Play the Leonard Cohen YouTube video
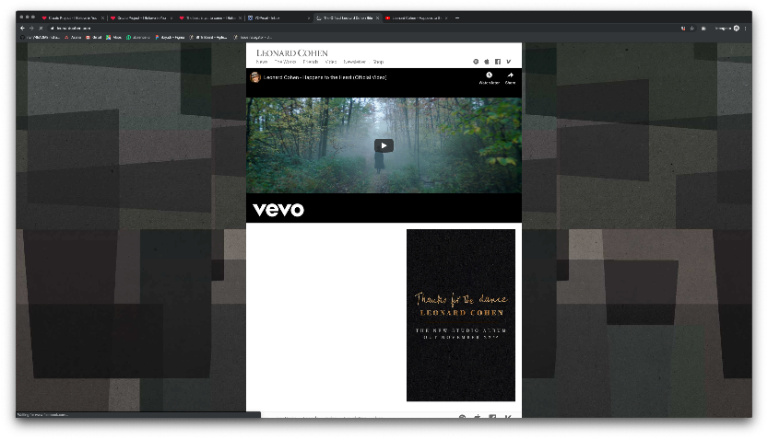Screen dimensions: 768x439 click(x=384, y=146)
